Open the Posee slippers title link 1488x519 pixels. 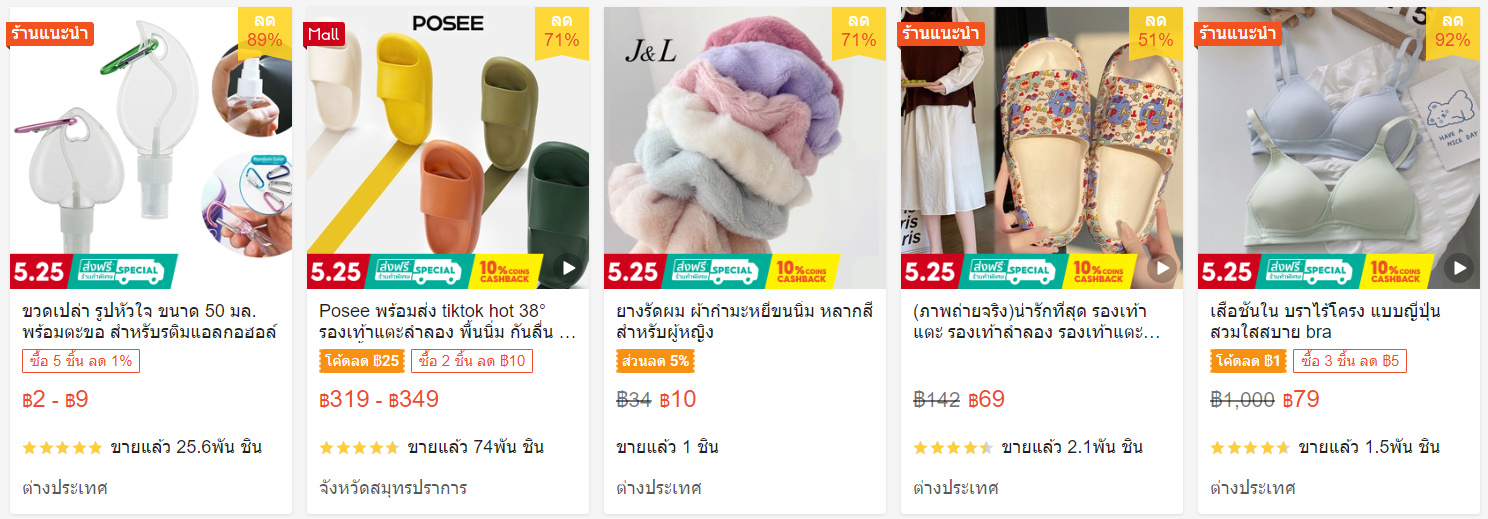click(448, 321)
